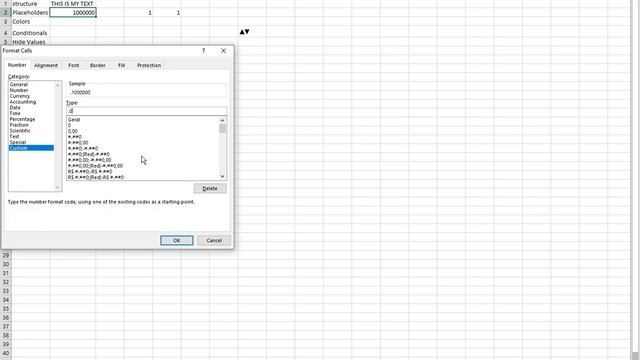
Task: Click the Delete button
Action: click(x=210, y=189)
